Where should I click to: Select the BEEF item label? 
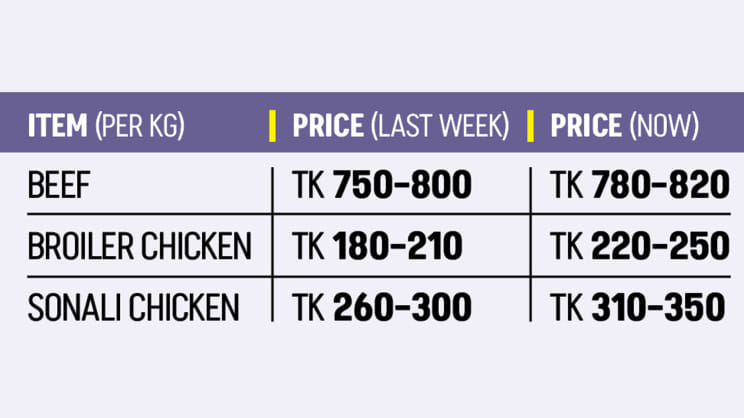tap(60, 186)
